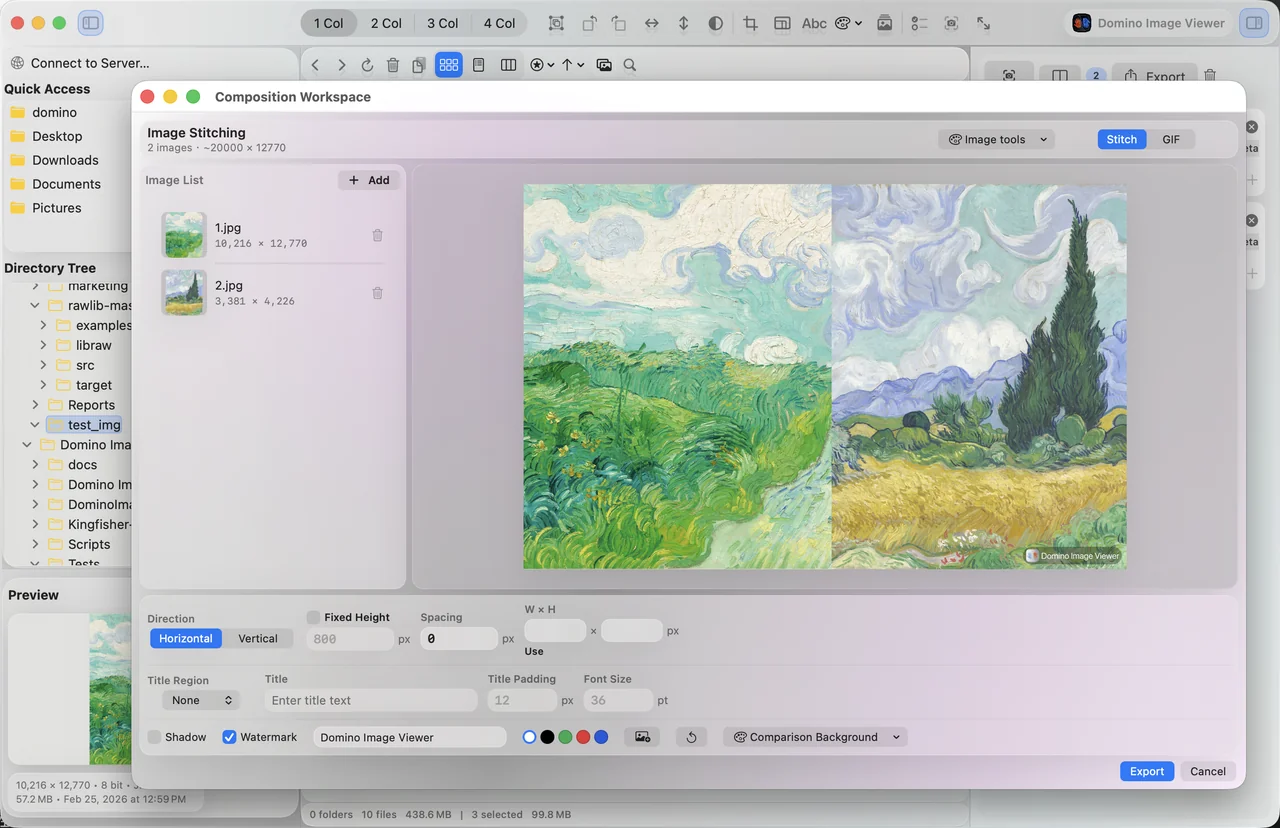Switch to the split columns view icon
This screenshot has width=1280, height=828.
coord(508,65)
